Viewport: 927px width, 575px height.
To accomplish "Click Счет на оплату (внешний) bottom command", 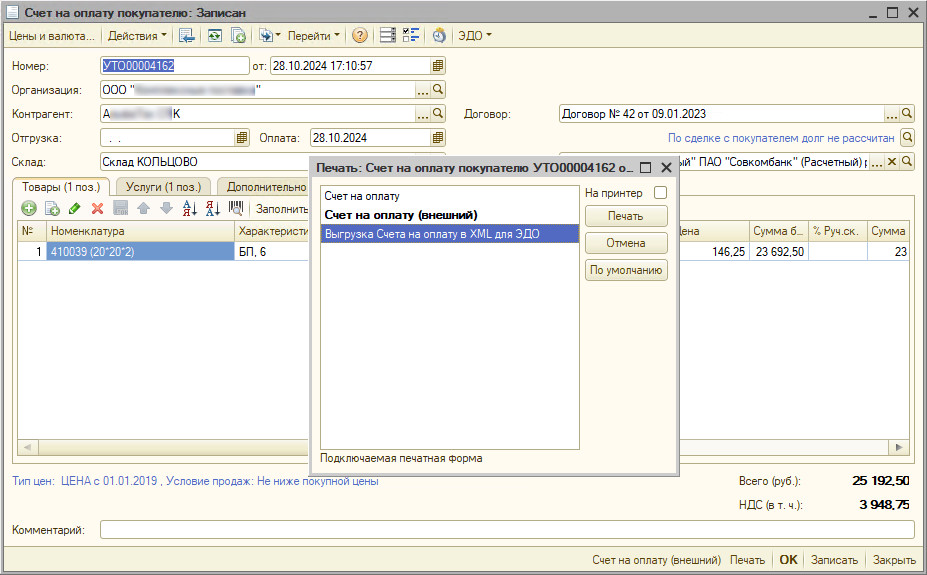I will tap(656, 560).
